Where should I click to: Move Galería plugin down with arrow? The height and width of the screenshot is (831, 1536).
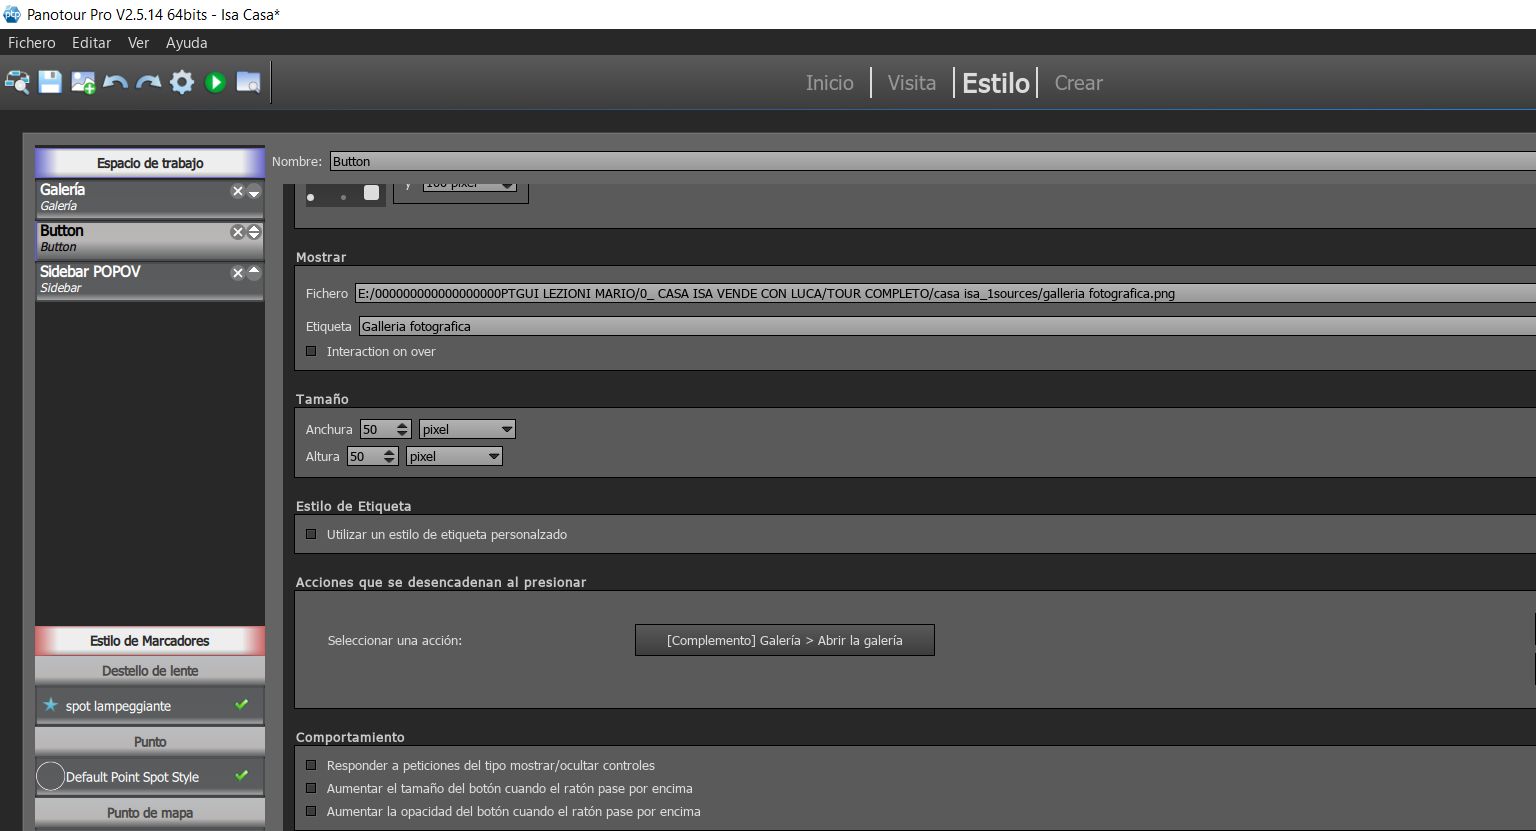[x=254, y=193]
